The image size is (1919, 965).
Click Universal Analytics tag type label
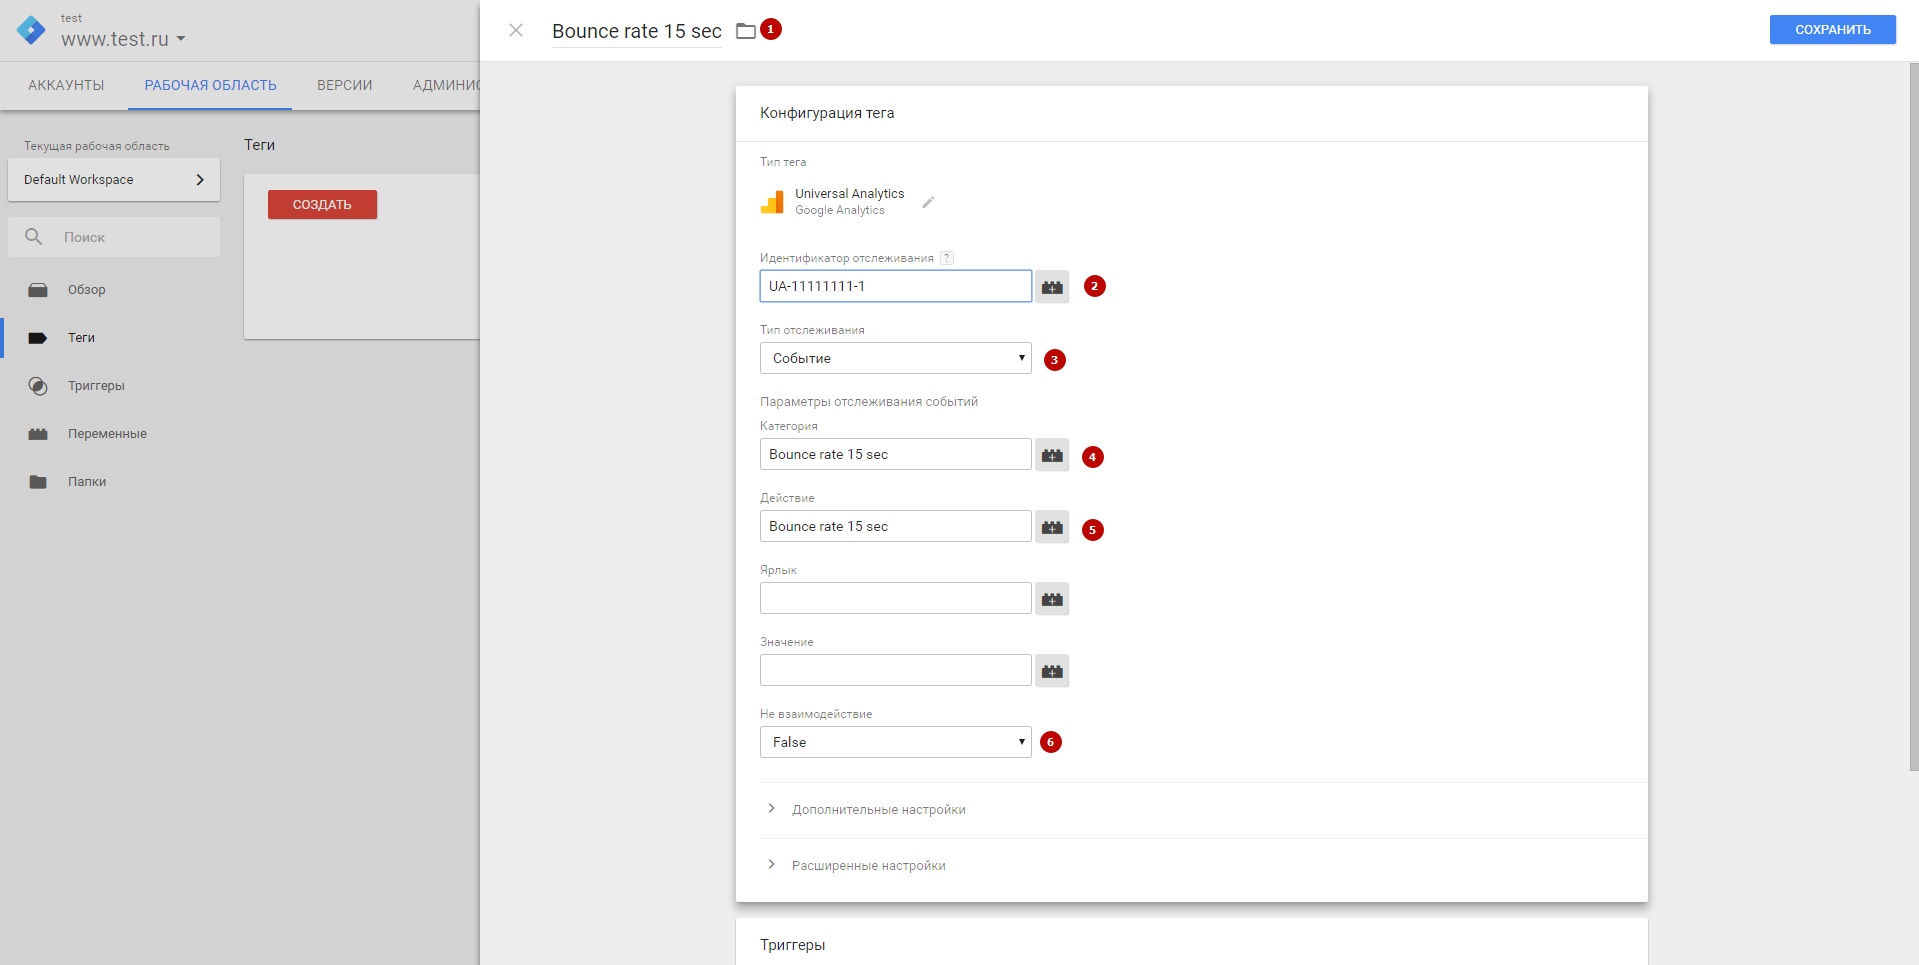click(x=849, y=194)
